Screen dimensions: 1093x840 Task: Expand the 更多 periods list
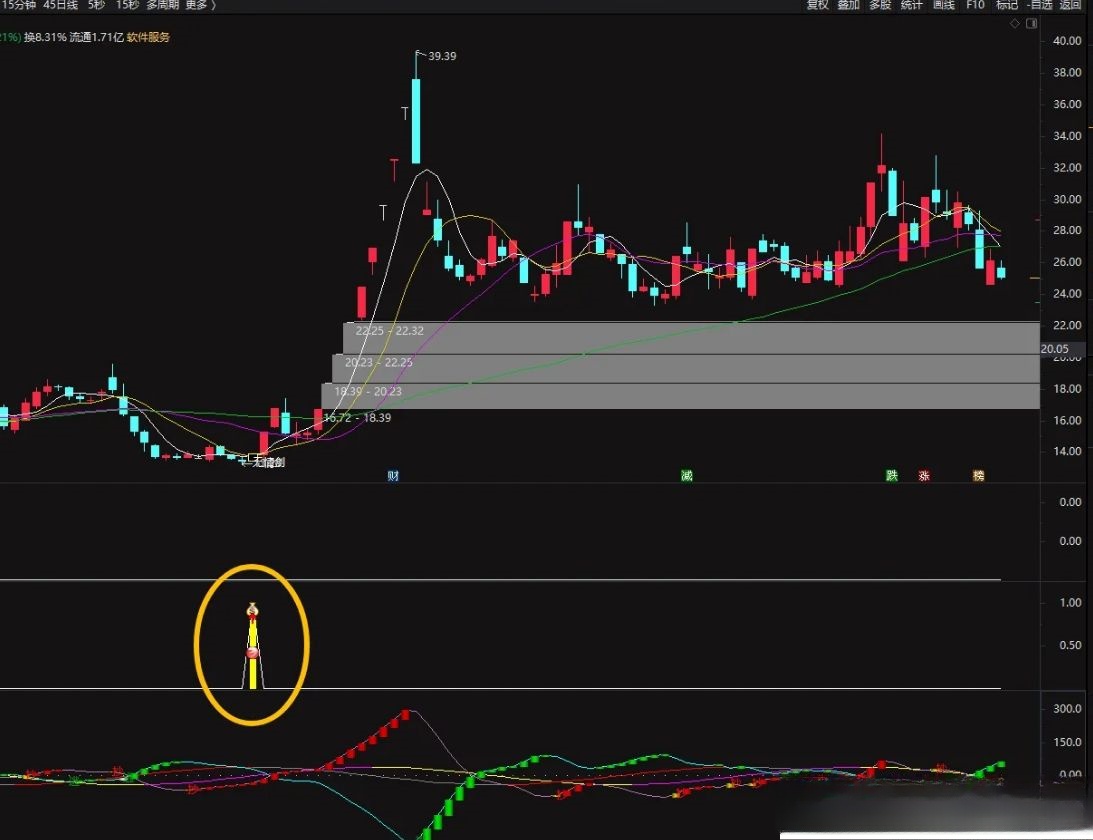pos(197,5)
